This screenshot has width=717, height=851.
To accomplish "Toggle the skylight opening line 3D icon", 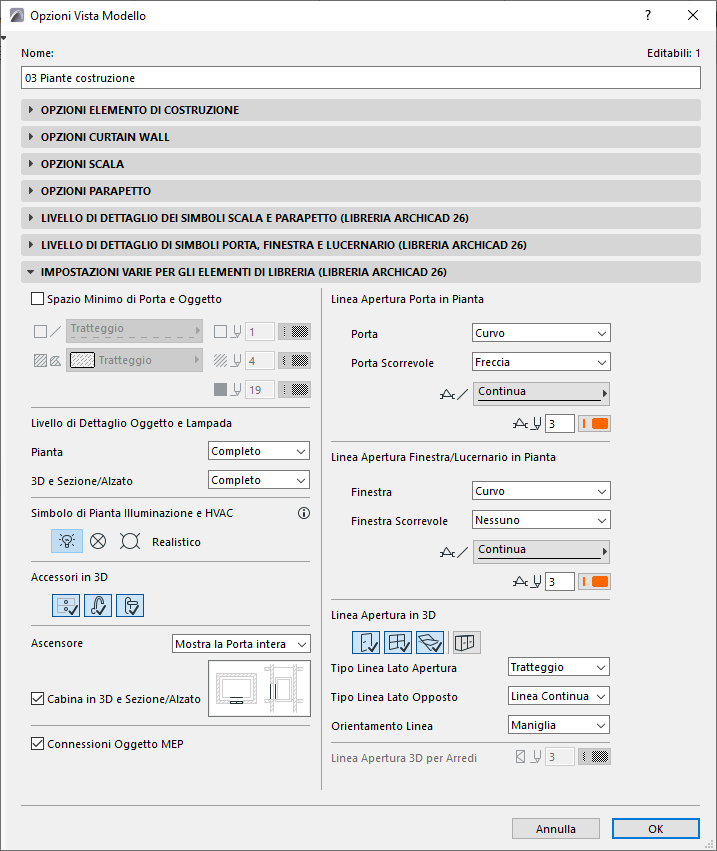I will [430, 643].
